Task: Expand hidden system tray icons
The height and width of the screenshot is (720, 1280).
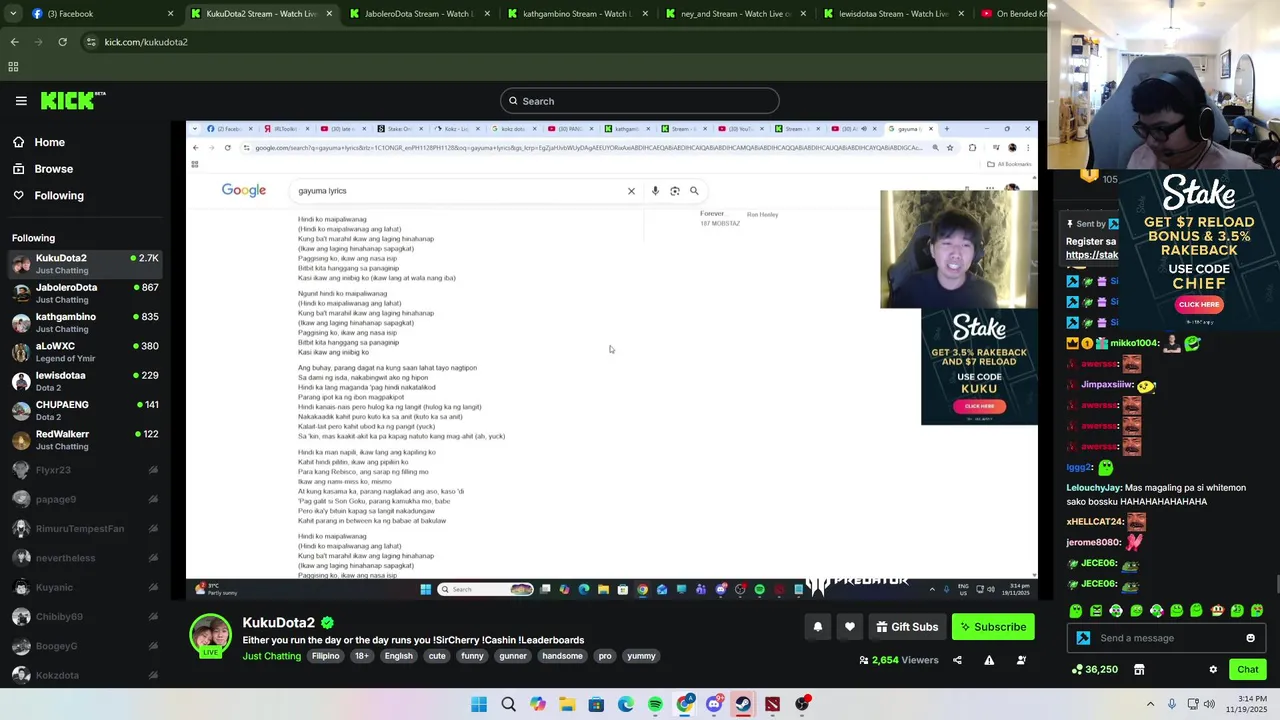Action: (x=1150, y=704)
